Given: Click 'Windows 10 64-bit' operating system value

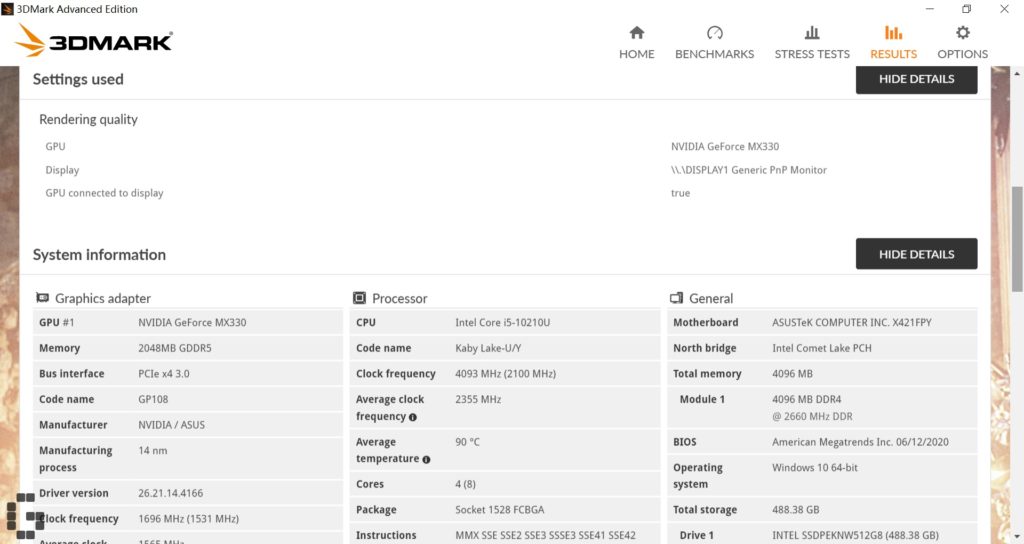Looking at the screenshot, I should tap(814, 468).
